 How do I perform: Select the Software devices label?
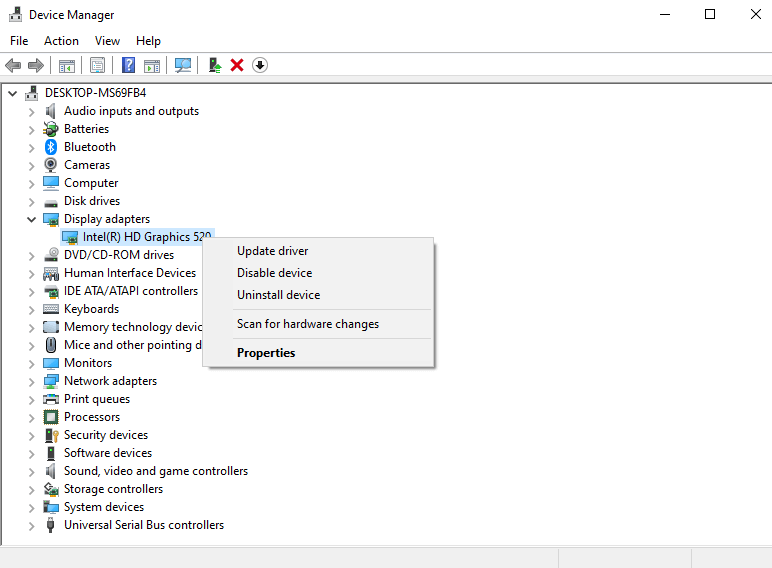click(x=108, y=453)
